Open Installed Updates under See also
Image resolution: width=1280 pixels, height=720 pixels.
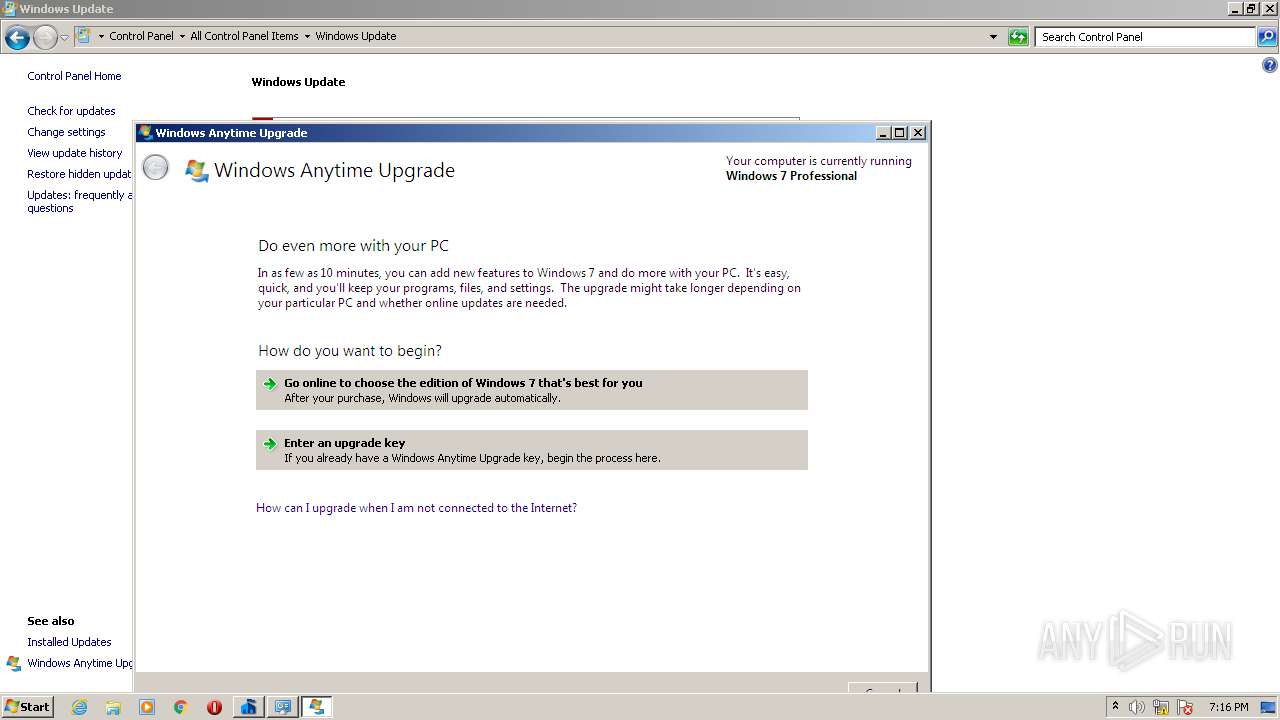pyautogui.click(x=69, y=642)
